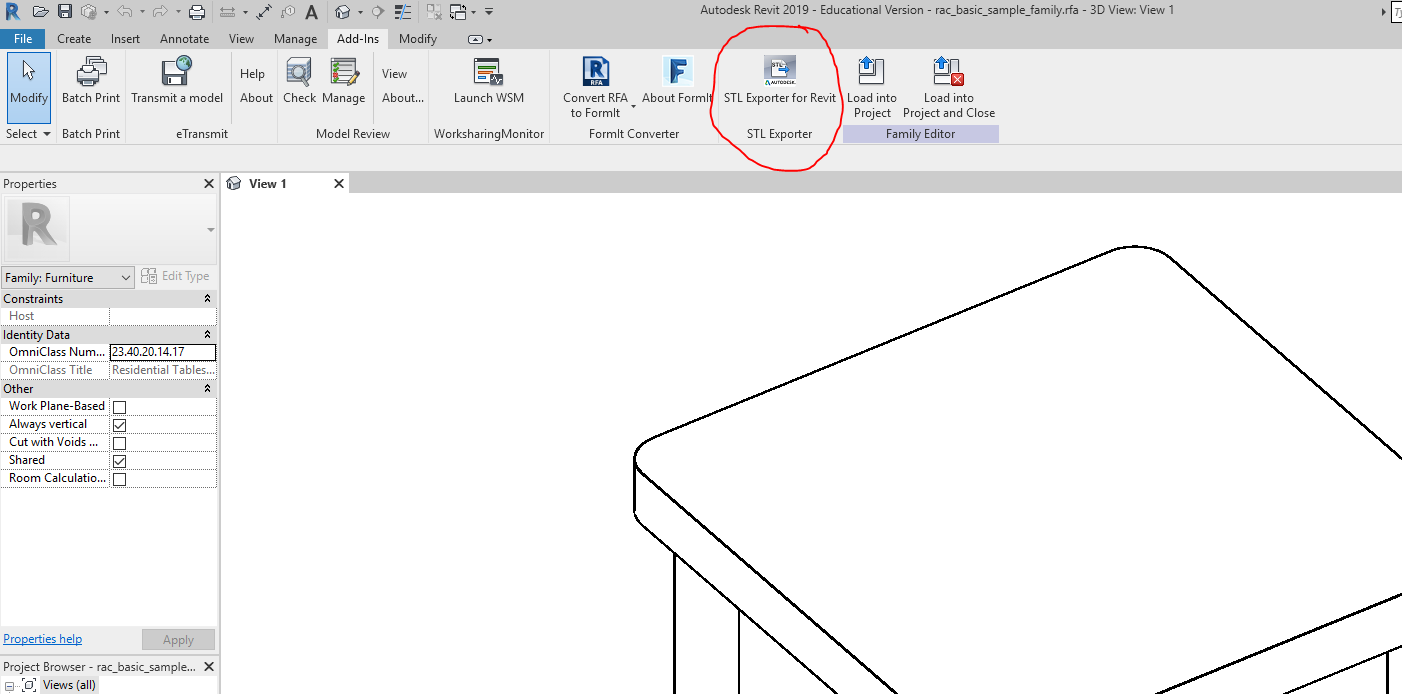Image resolution: width=1402 pixels, height=694 pixels.
Task: Open Transmit a model tool
Action: click(176, 80)
